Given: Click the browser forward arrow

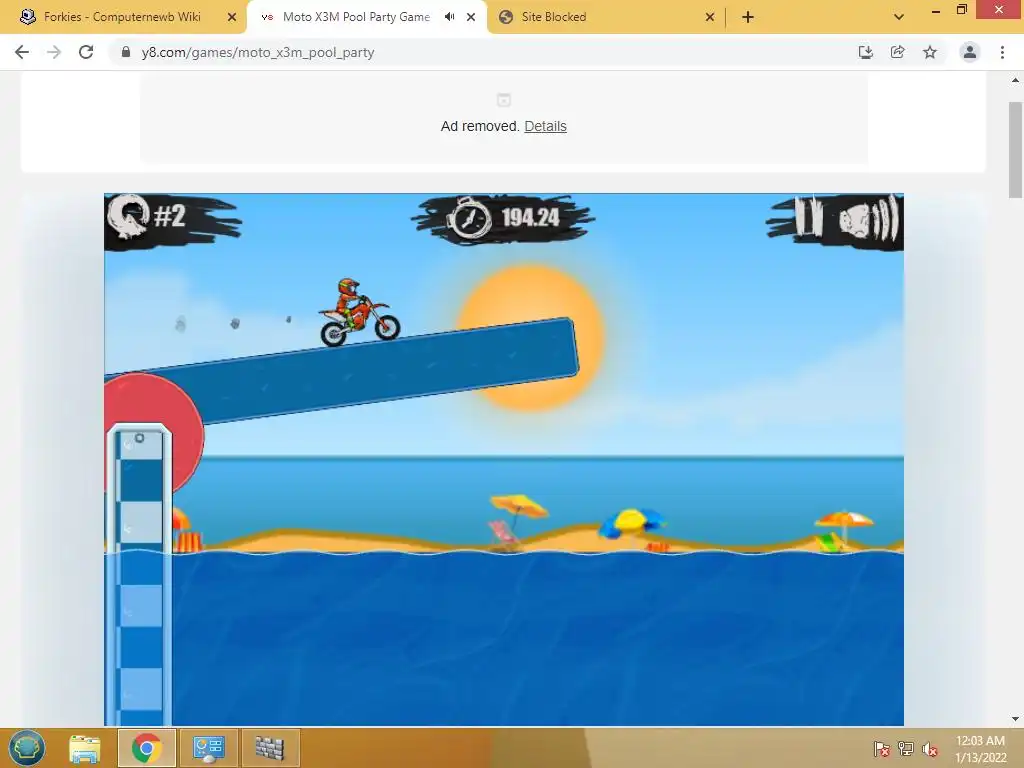Looking at the screenshot, I should [54, 52].
